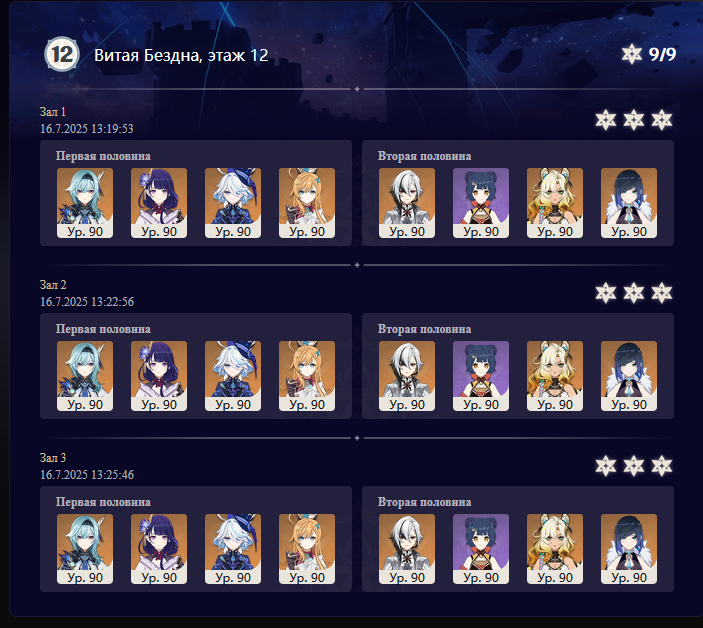Screen dimensions: 703x628
Task: Open the purple-haired character card in Зал 3
Action: pos(159,549)
